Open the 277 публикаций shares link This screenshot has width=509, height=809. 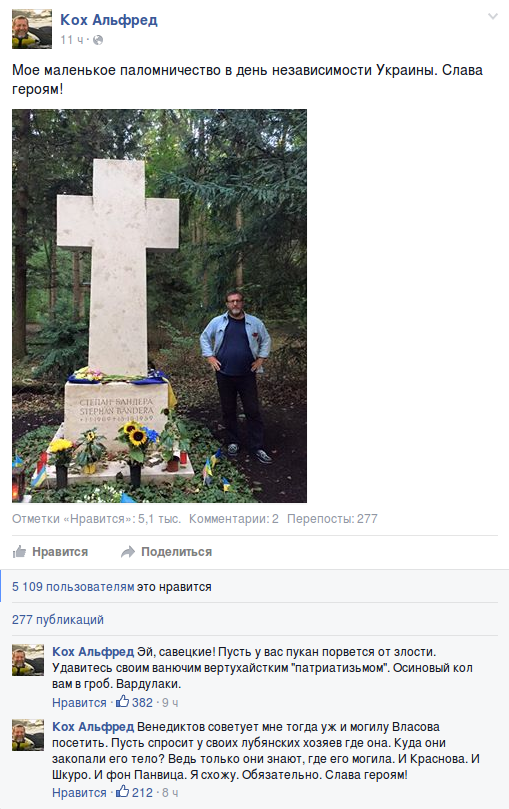tap(58, 619)
